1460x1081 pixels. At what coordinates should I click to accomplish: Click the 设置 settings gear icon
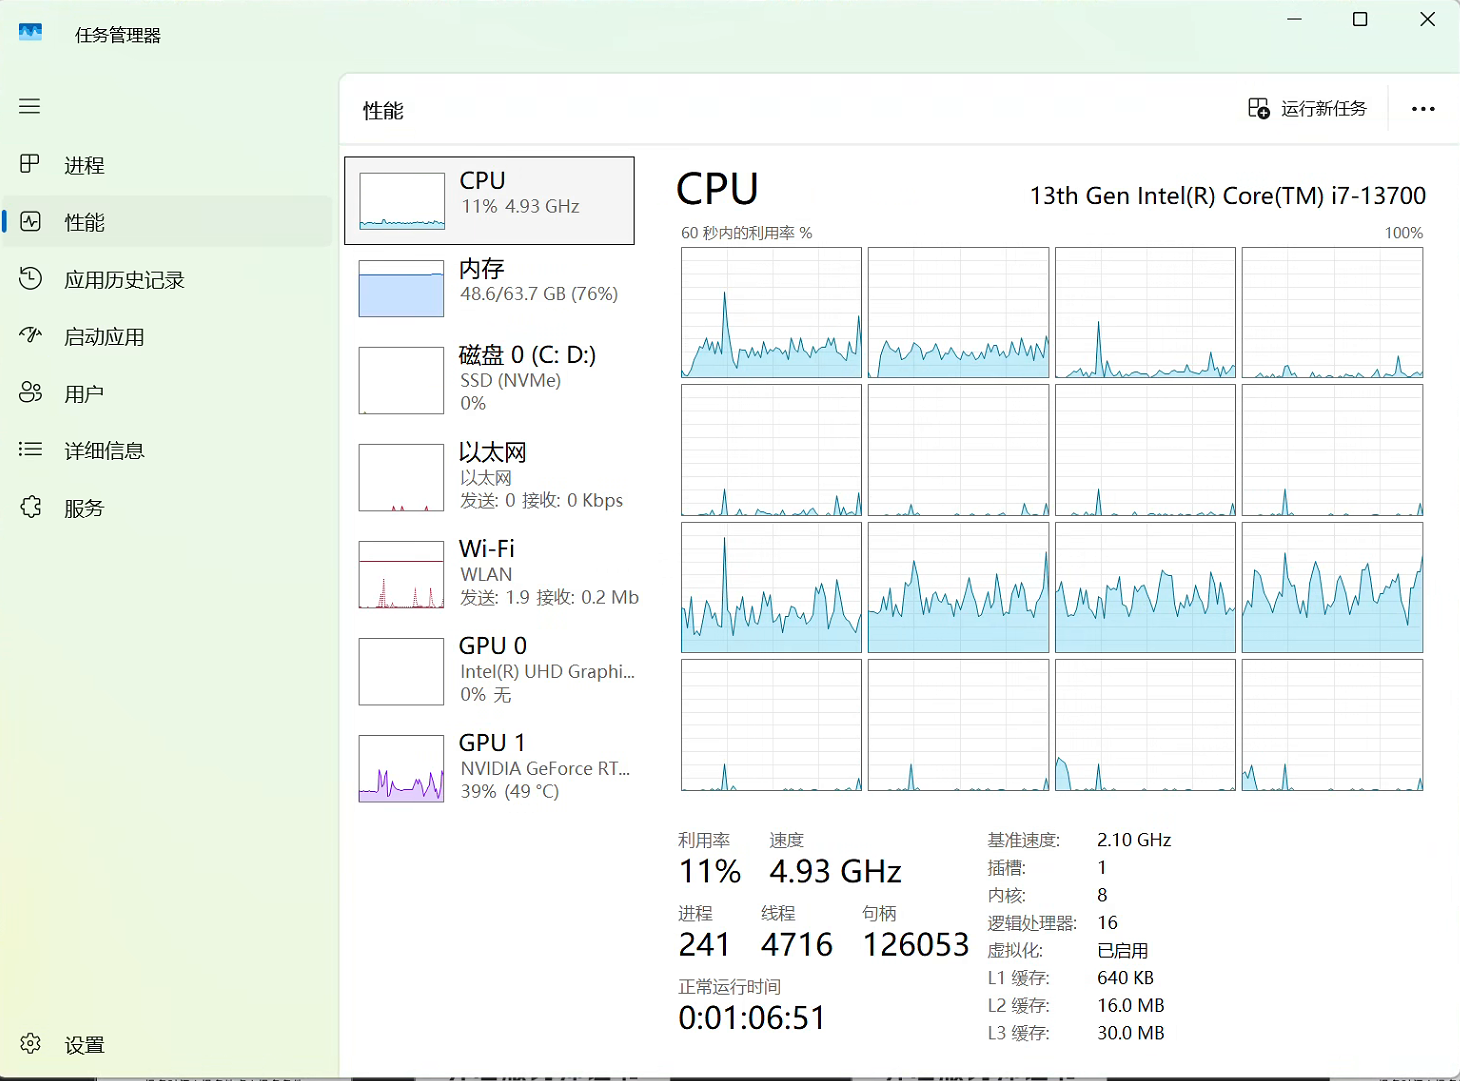(x=31, y=1044)
